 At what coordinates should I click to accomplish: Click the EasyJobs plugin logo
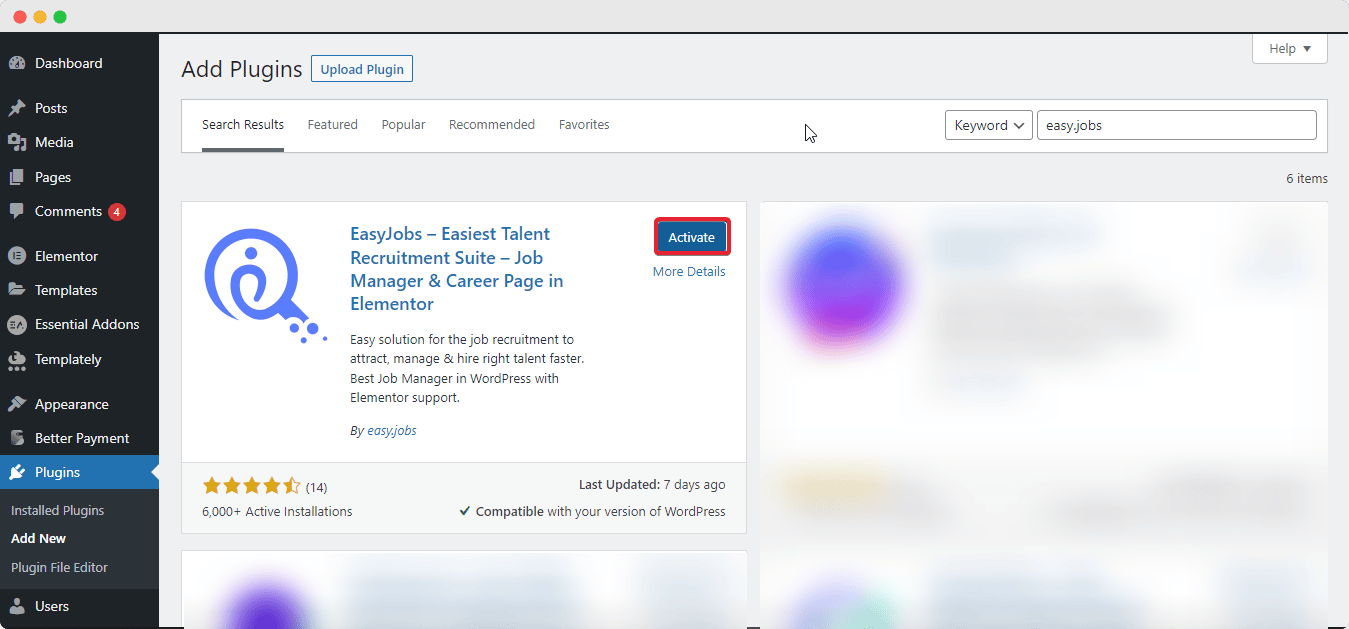[x=267, y=284]
